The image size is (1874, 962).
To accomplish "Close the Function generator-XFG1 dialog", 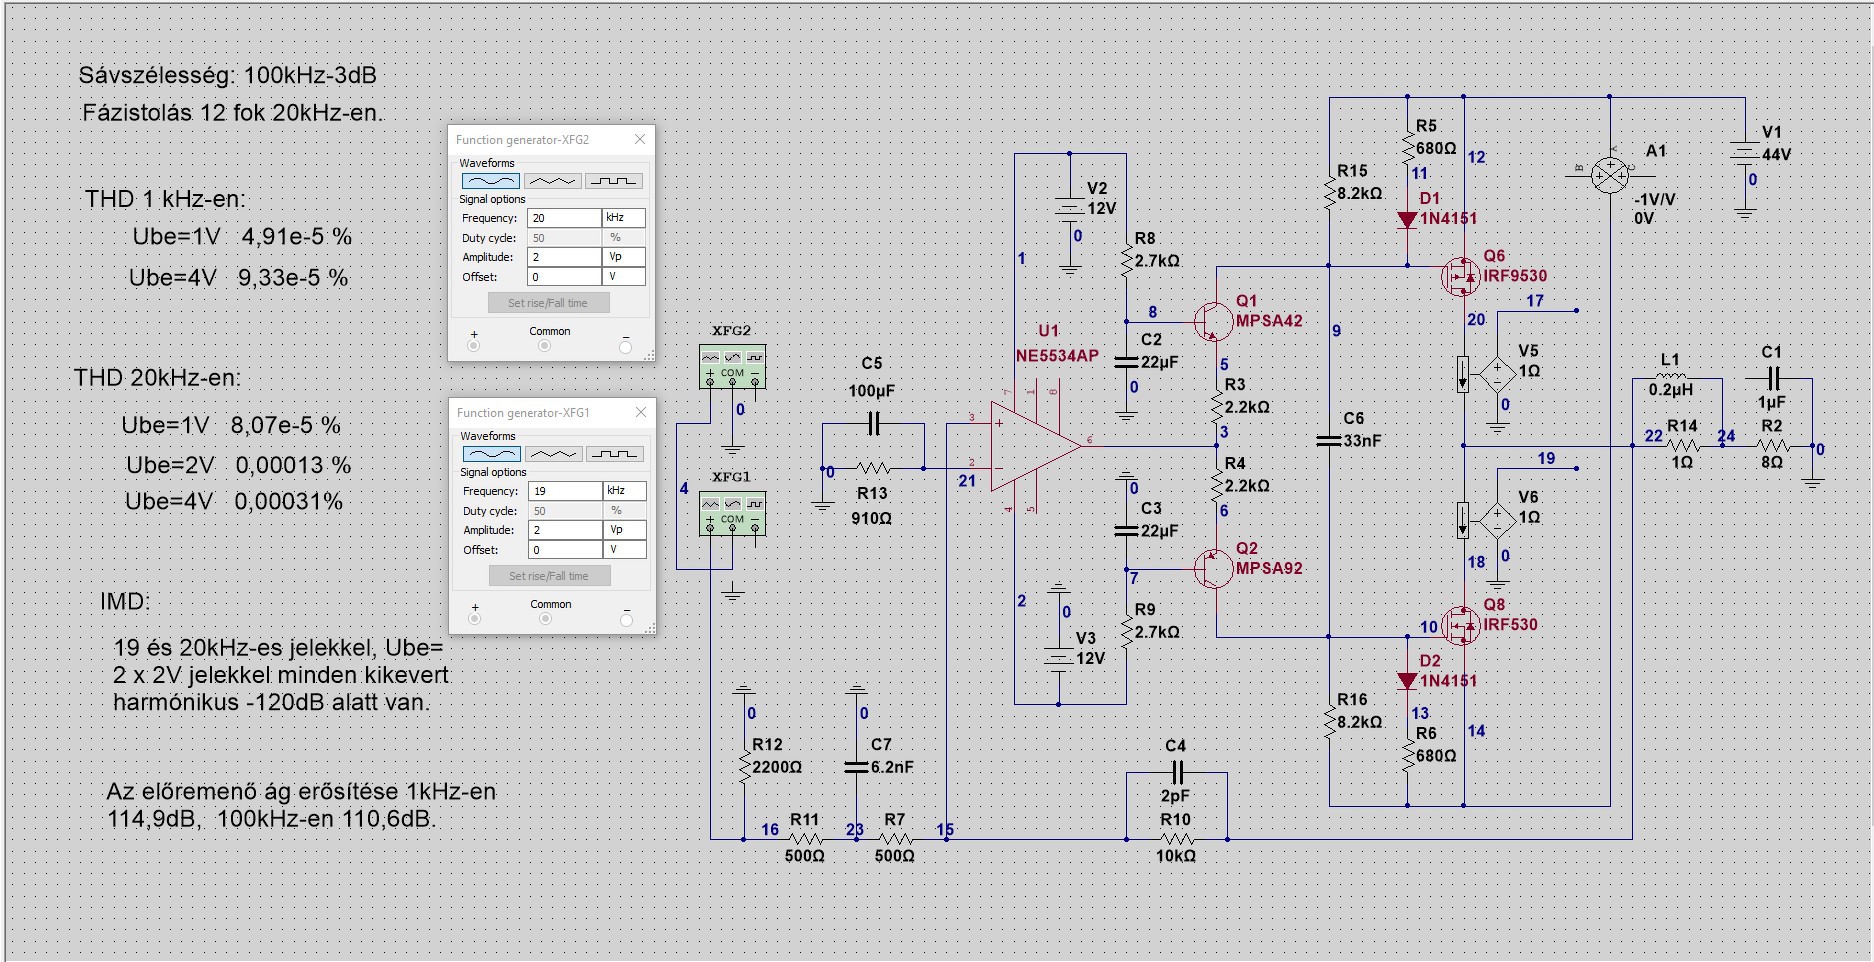I will point(641,412).
